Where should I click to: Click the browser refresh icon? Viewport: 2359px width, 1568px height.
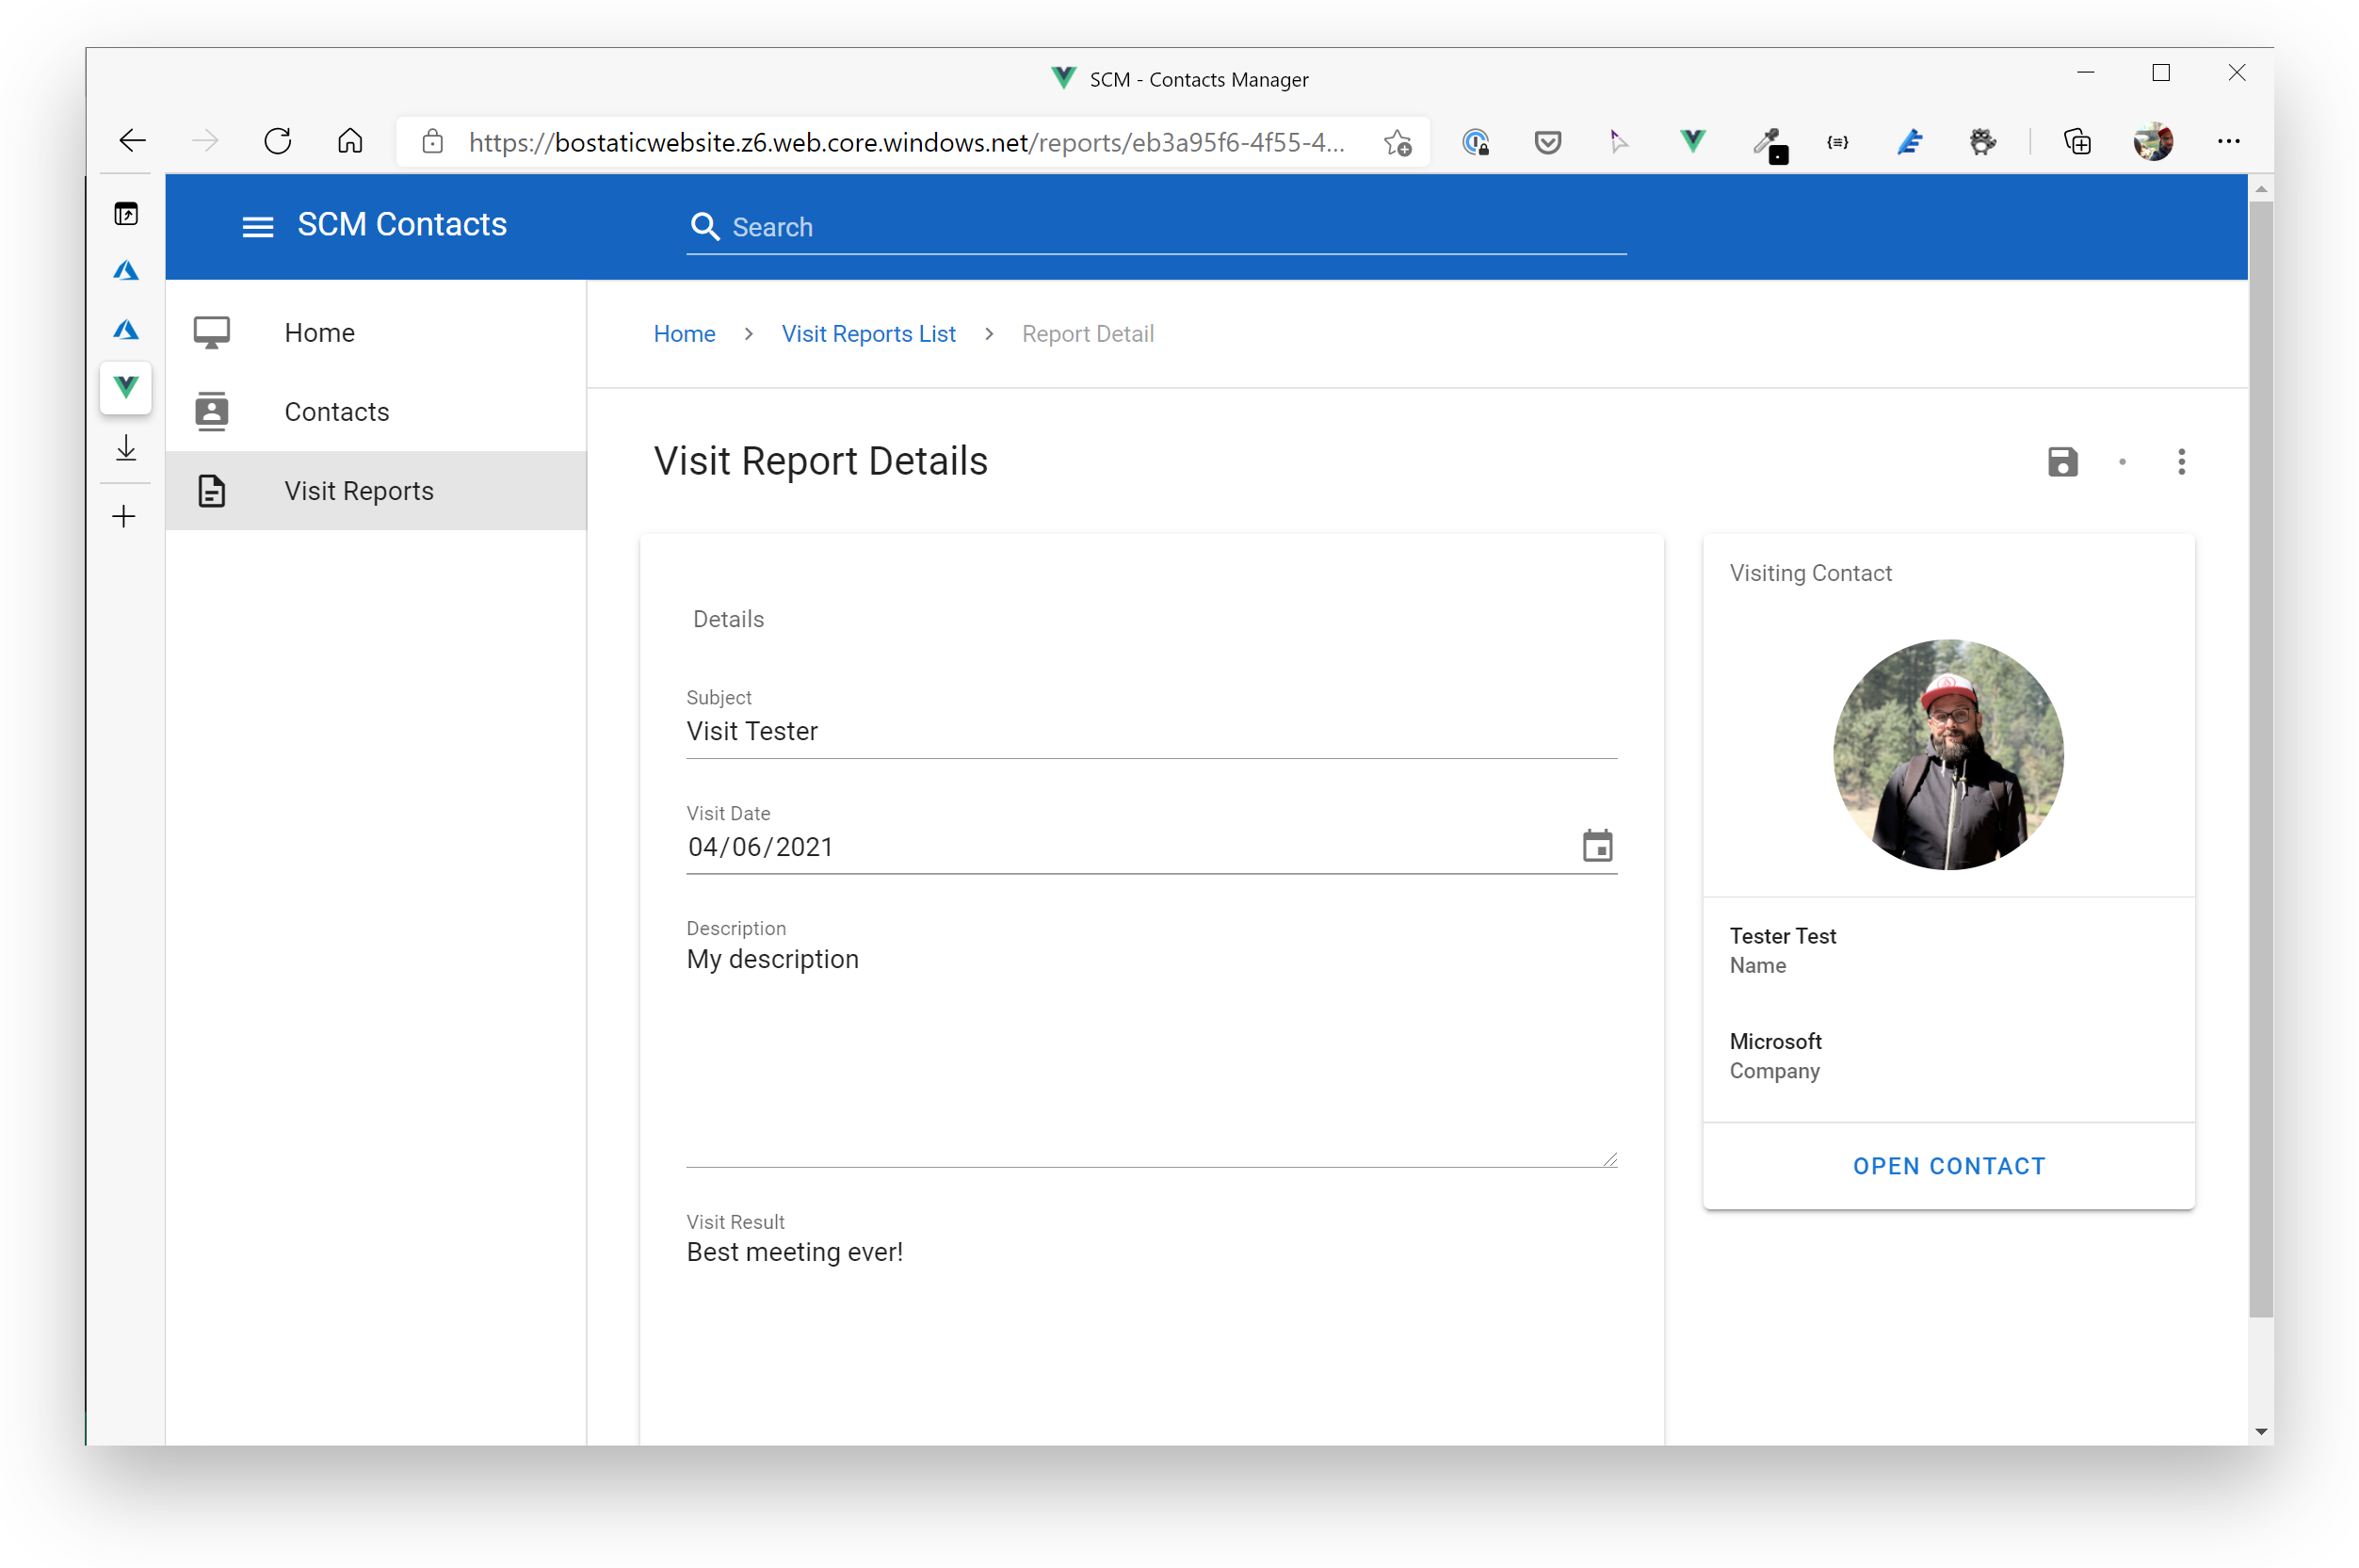[278, 142]
